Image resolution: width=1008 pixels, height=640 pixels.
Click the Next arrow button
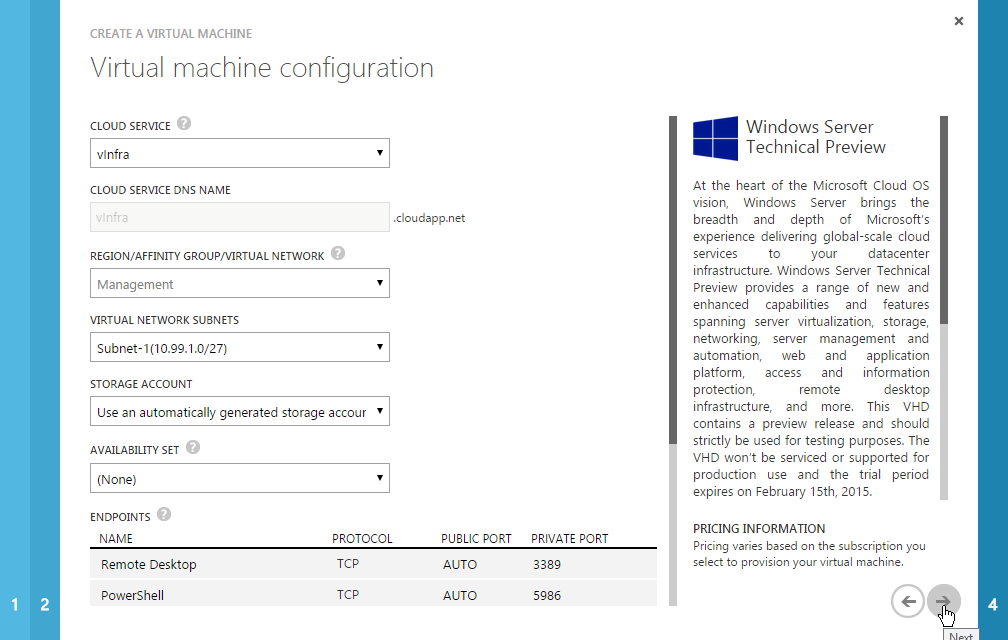click(x=943, y=601)
